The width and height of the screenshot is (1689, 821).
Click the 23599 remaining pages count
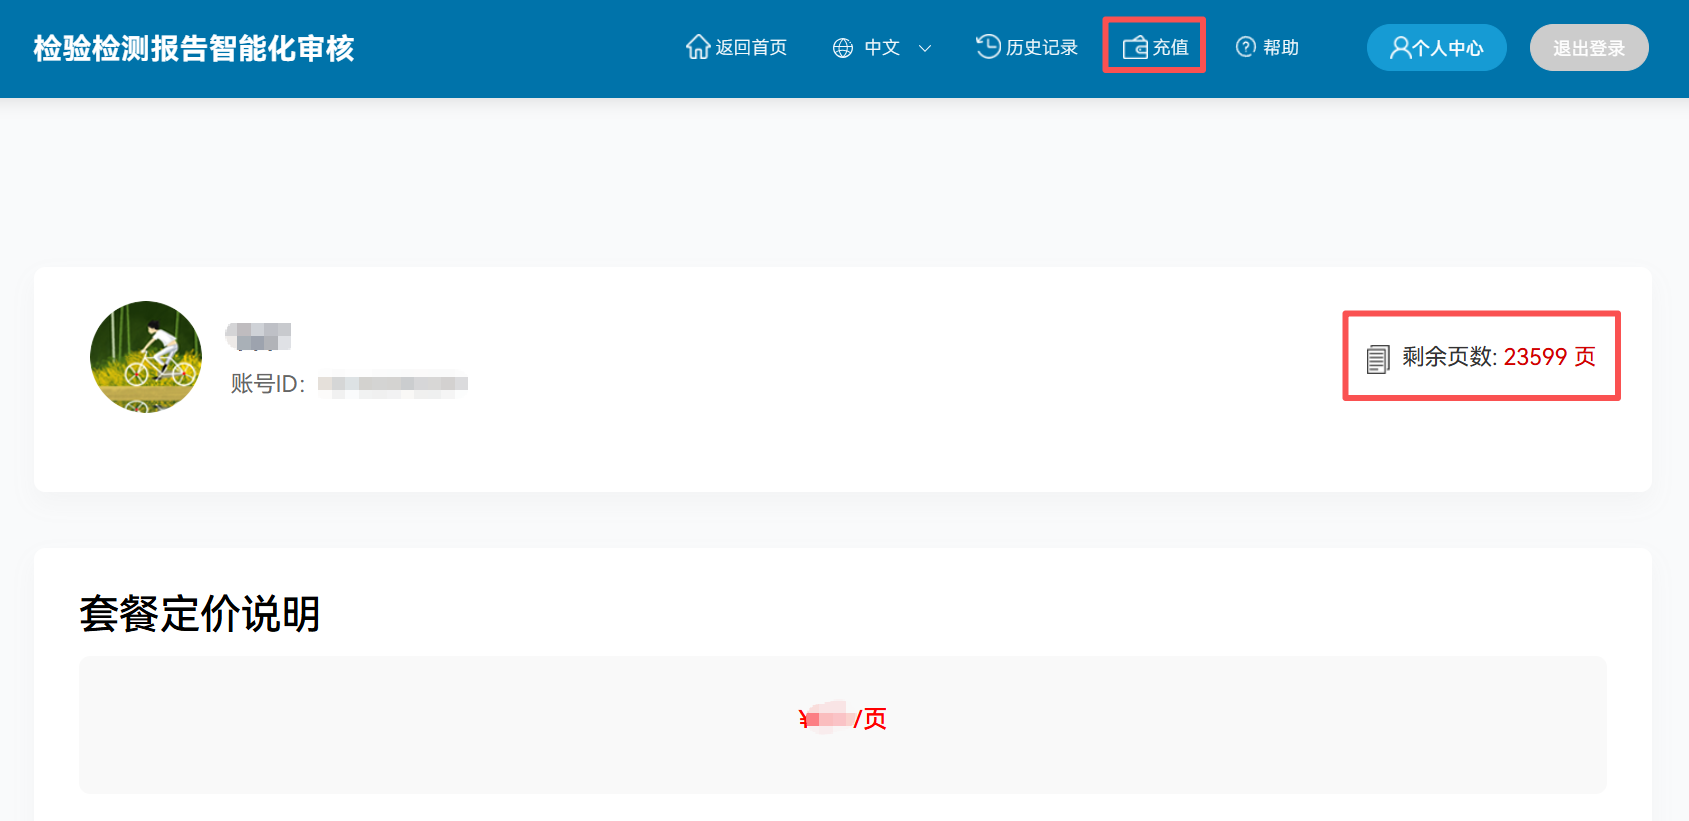1535,357
